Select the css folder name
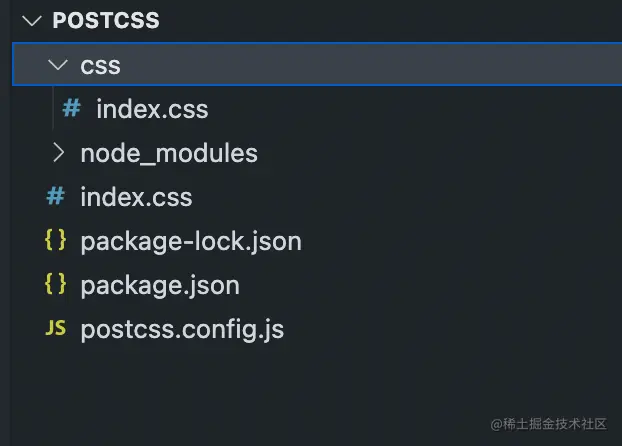 (100, 66)
